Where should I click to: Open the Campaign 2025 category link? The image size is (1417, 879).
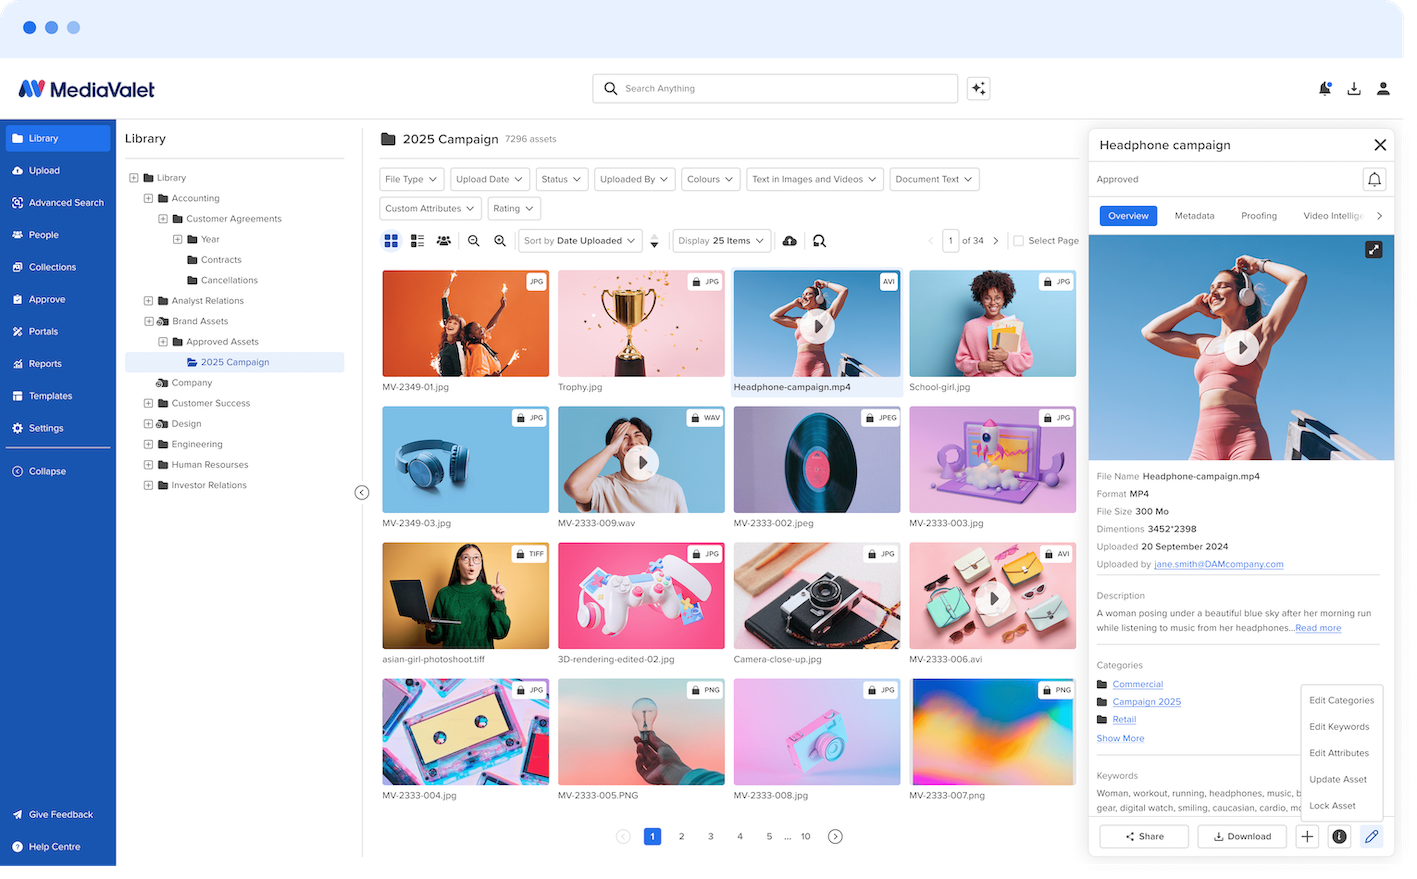[x=1146, y=702]
